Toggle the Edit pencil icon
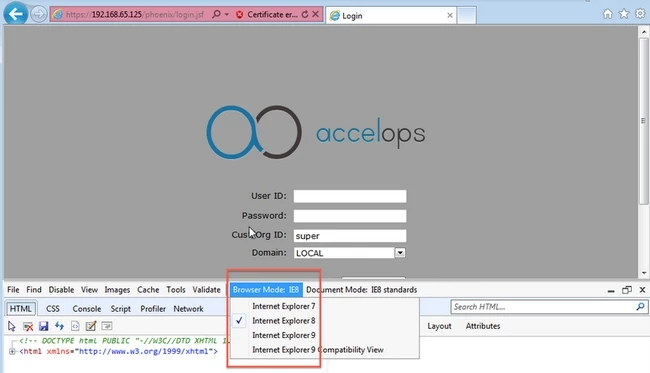Screen dimensions: 650x373 91,326
